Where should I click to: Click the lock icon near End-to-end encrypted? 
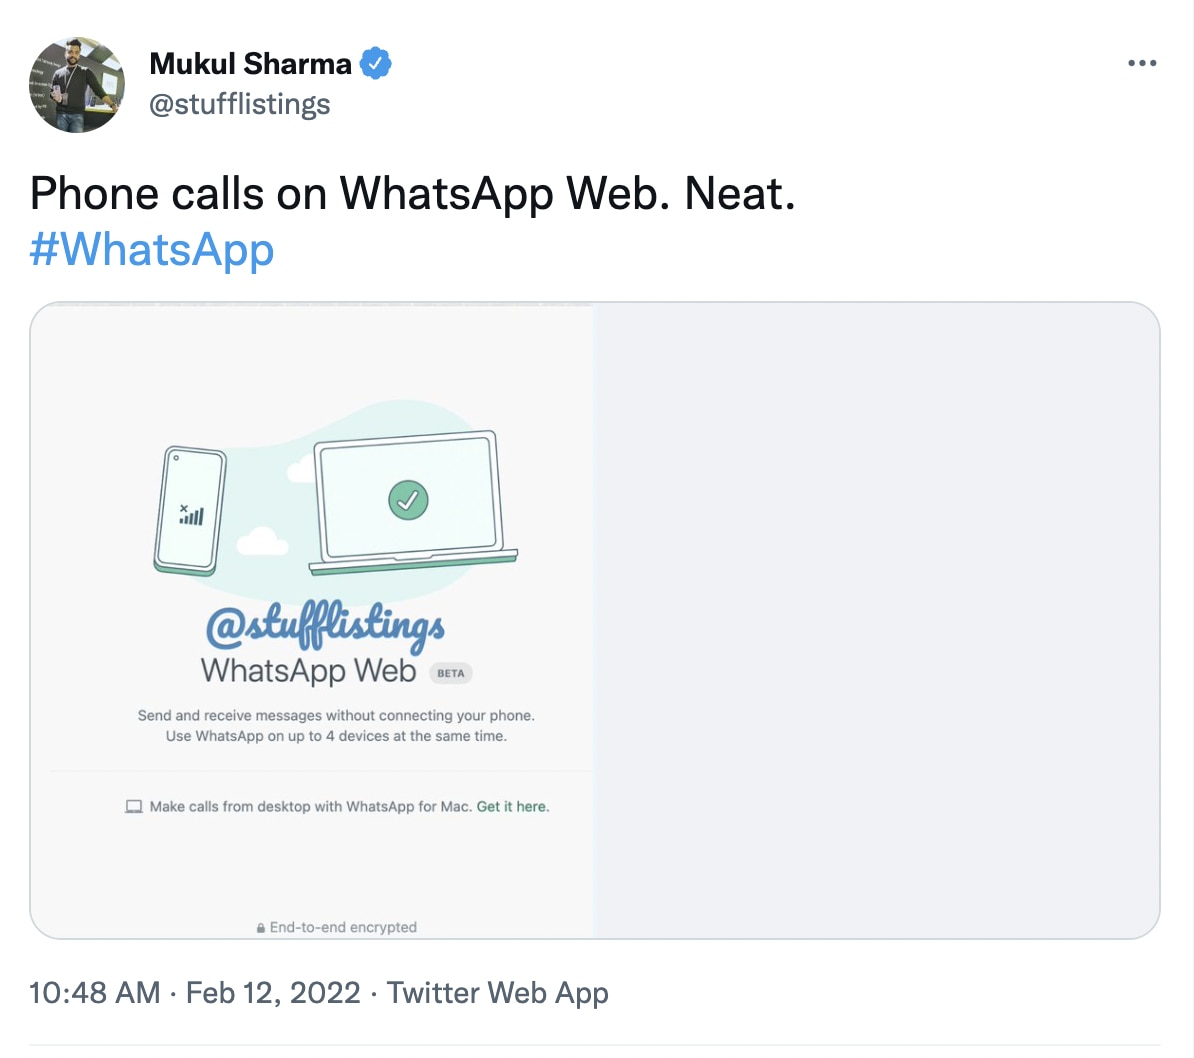[261, 928]
